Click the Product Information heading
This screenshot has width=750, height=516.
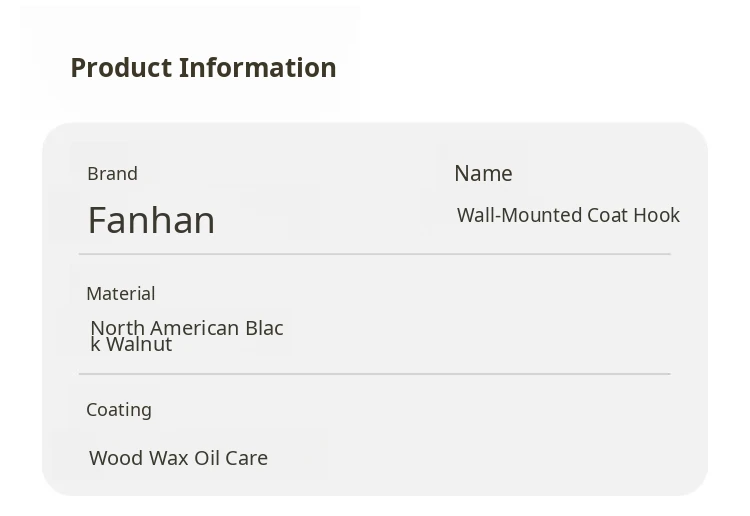tap(203, 68)
